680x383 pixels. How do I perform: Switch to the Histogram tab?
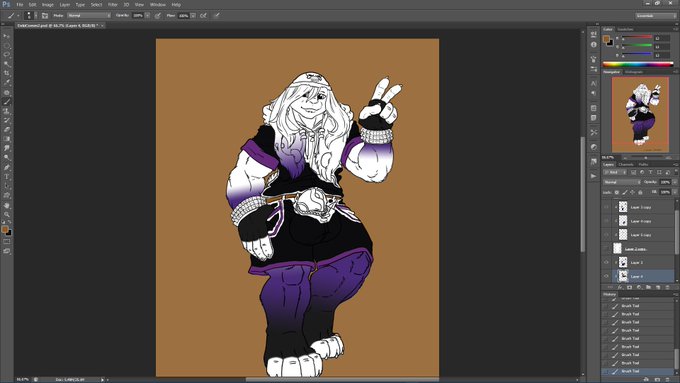[x=634, y=72]
